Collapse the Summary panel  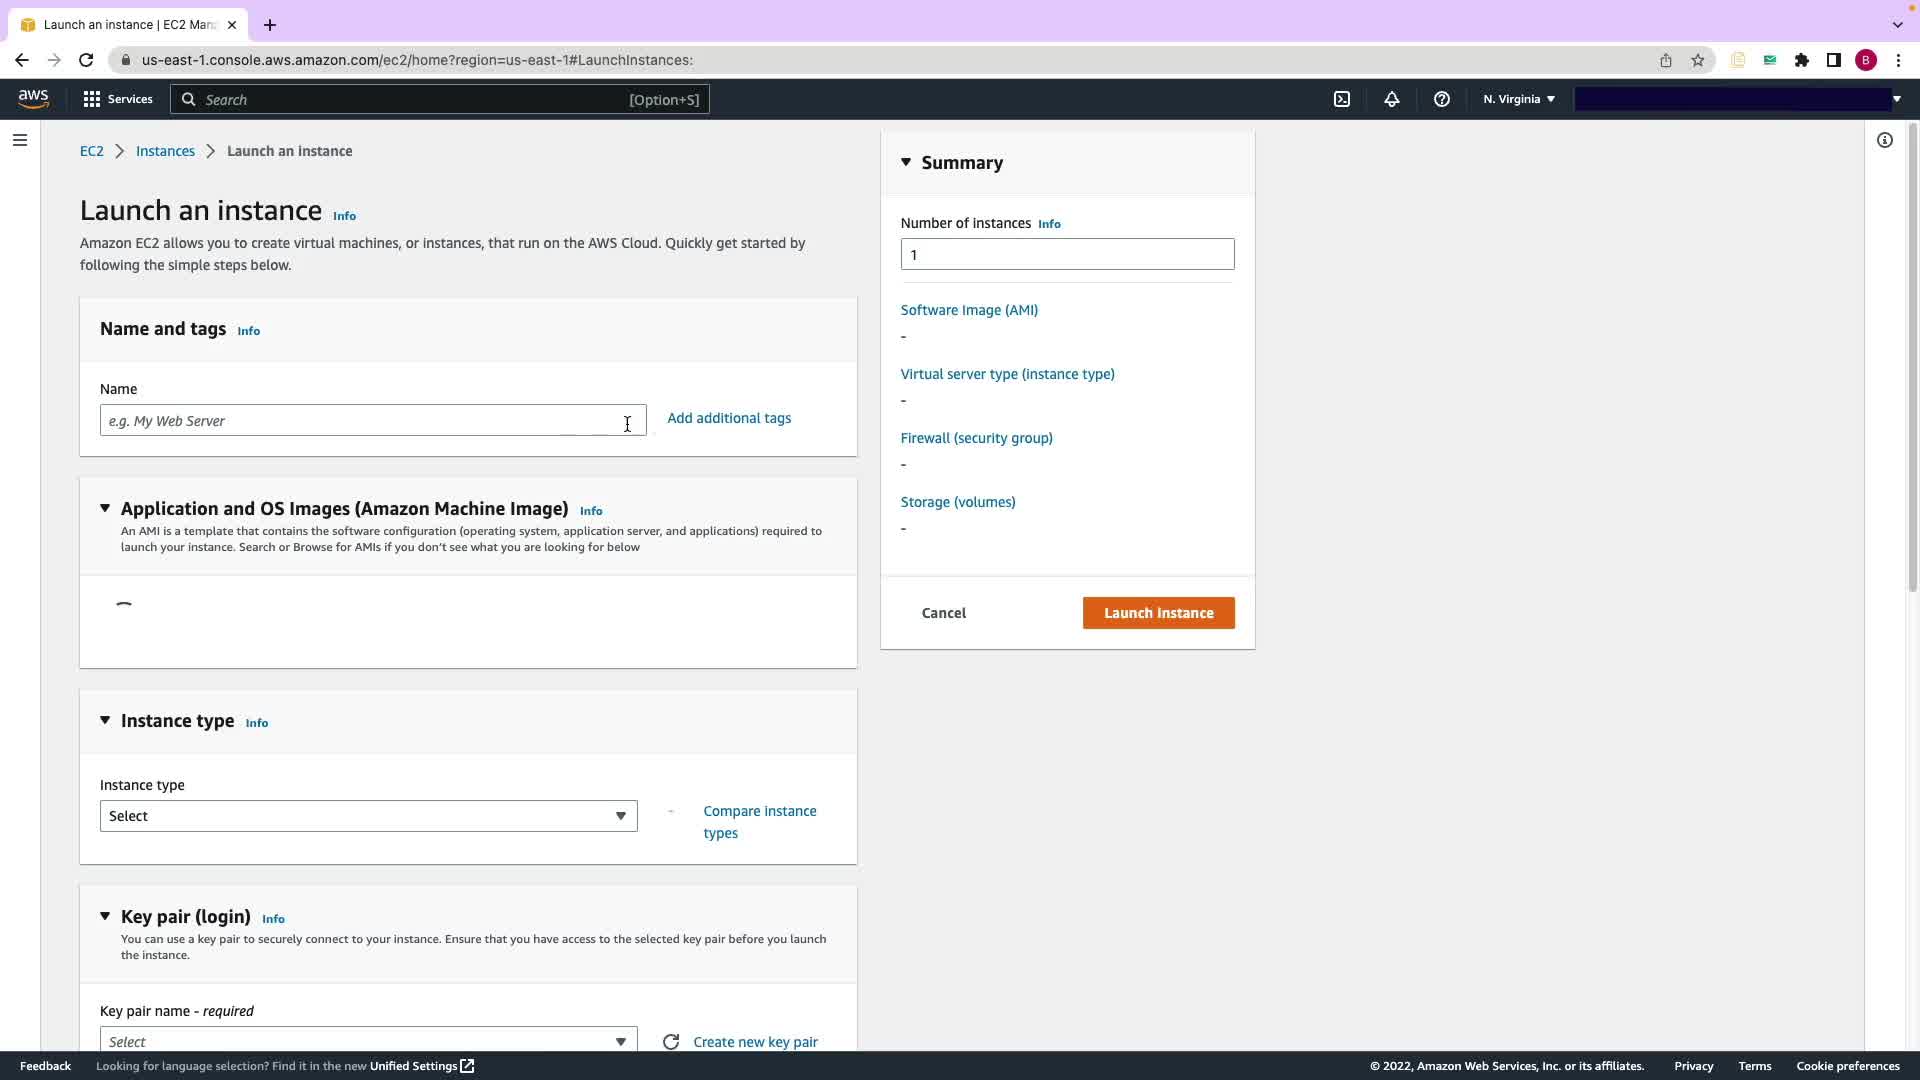pos(906,162)
